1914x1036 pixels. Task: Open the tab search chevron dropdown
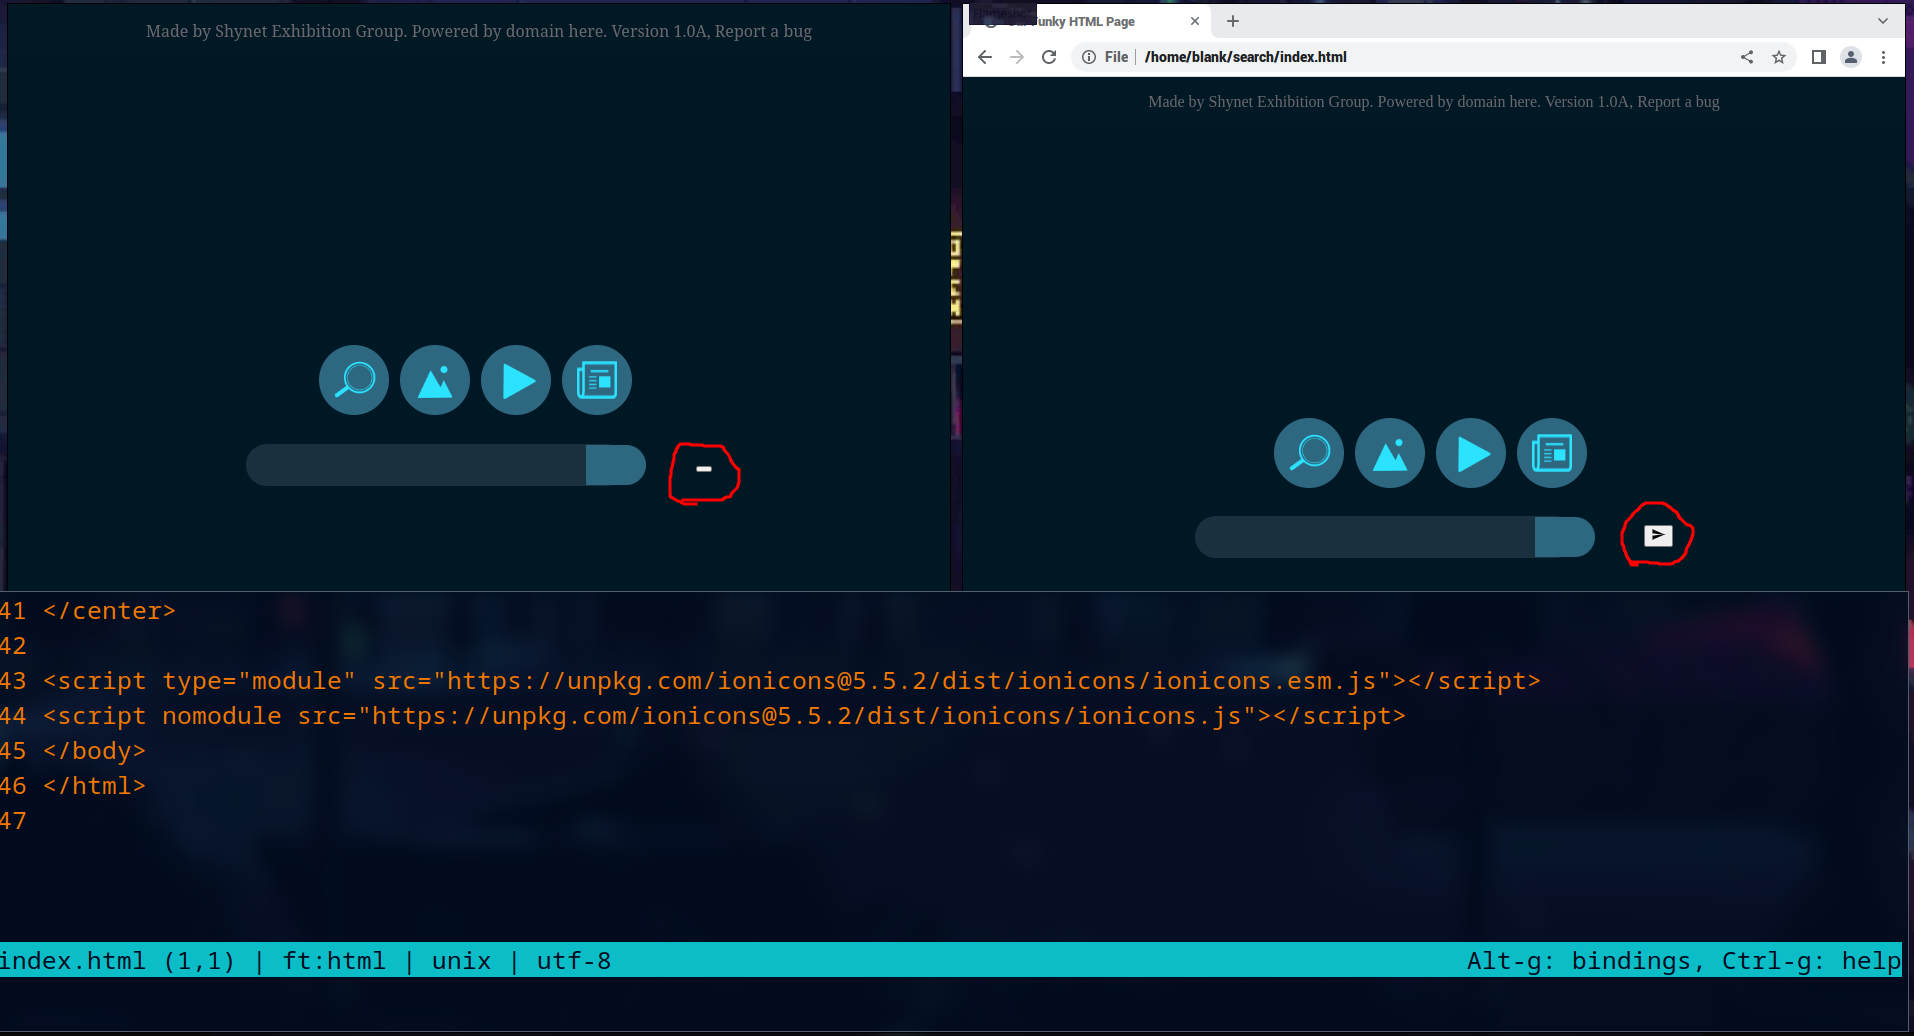pyautogui.click(x=1883, y=20)
